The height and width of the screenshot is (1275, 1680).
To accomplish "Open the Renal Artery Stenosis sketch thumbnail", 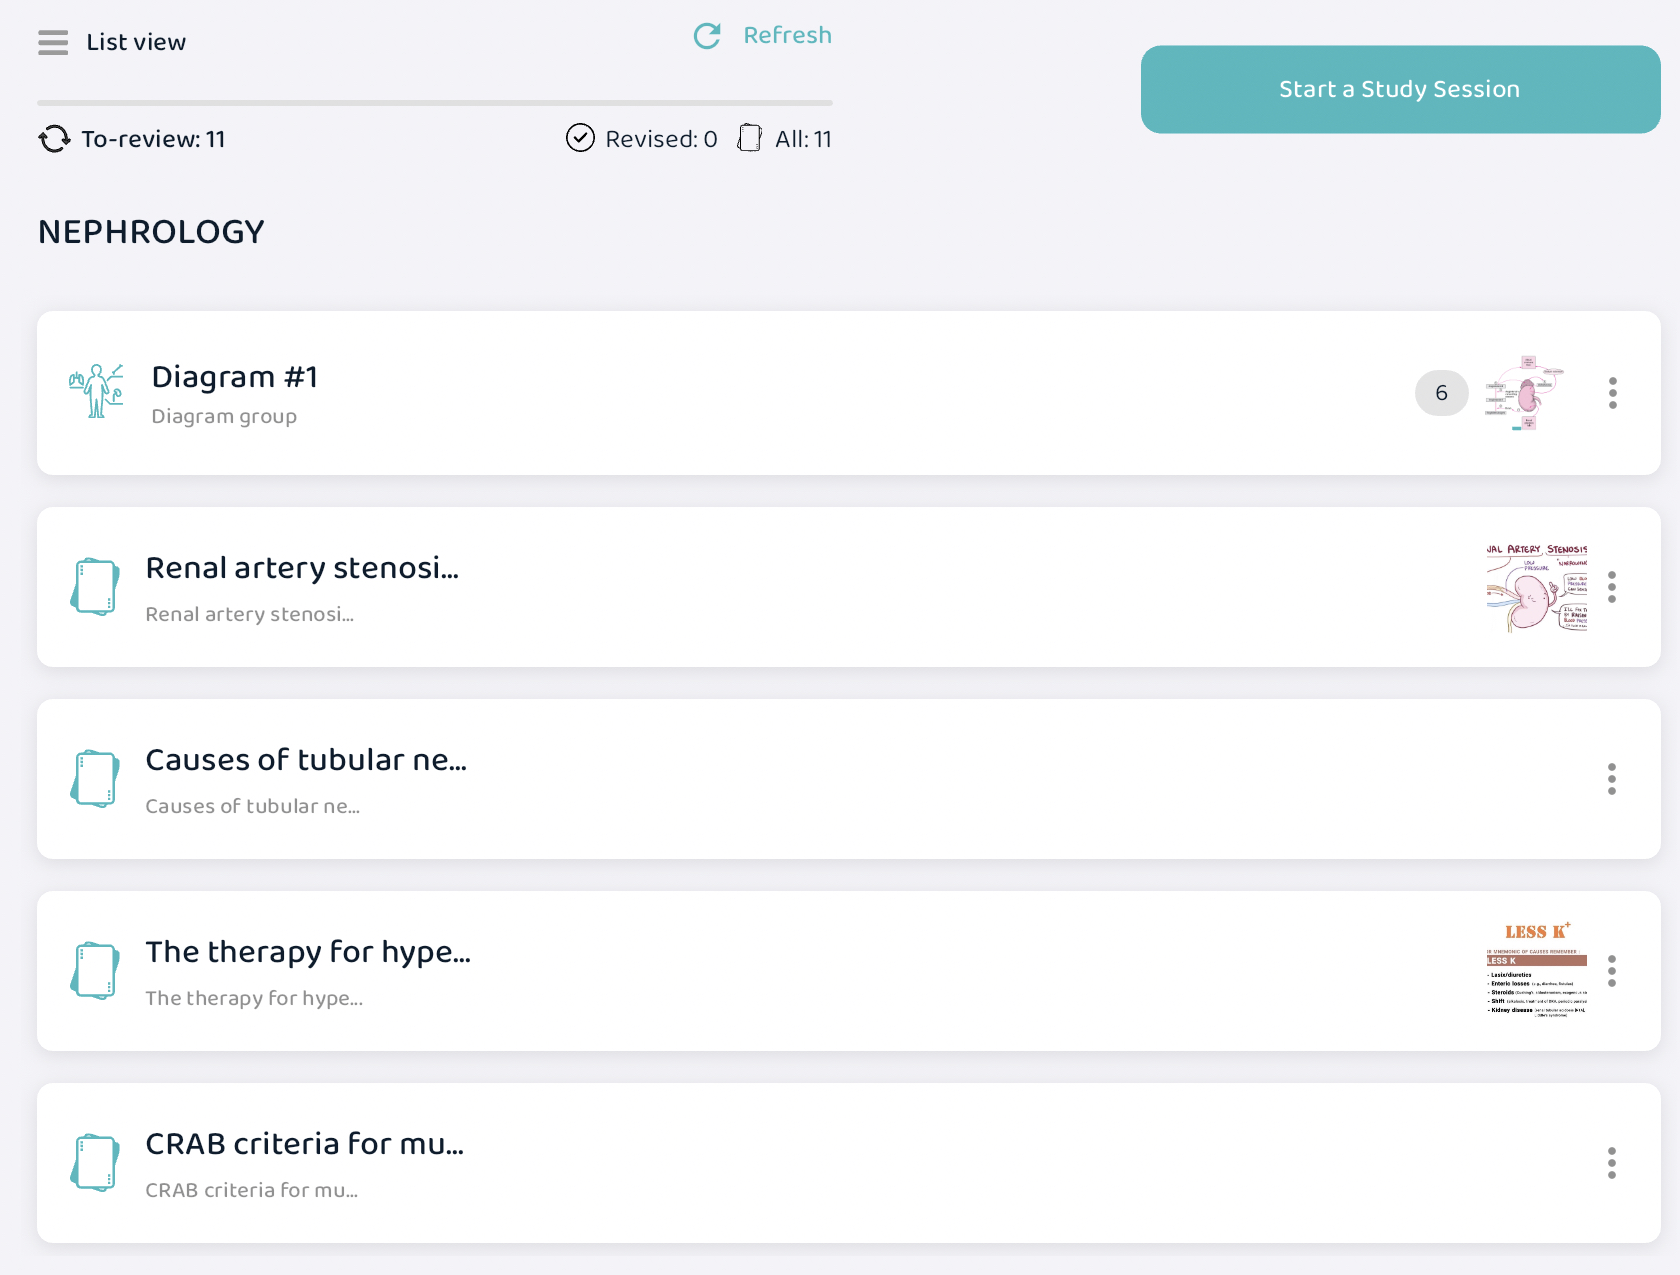I will tap(1536, 587).
